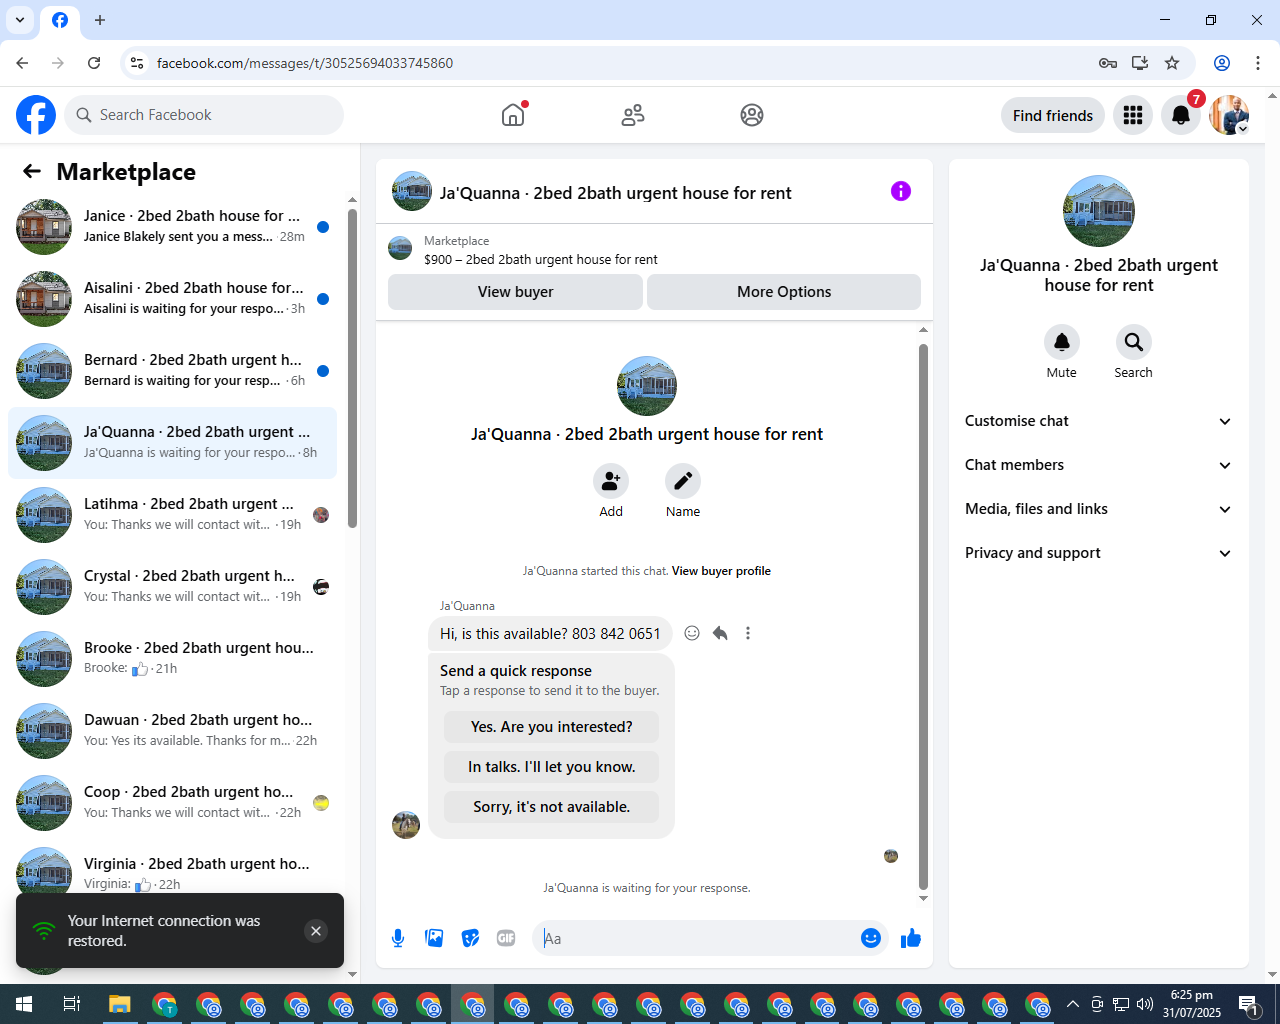Click the Search Facebook field
The width and height of the screenshot is (1280, 1024).
[x=204, y=115]
